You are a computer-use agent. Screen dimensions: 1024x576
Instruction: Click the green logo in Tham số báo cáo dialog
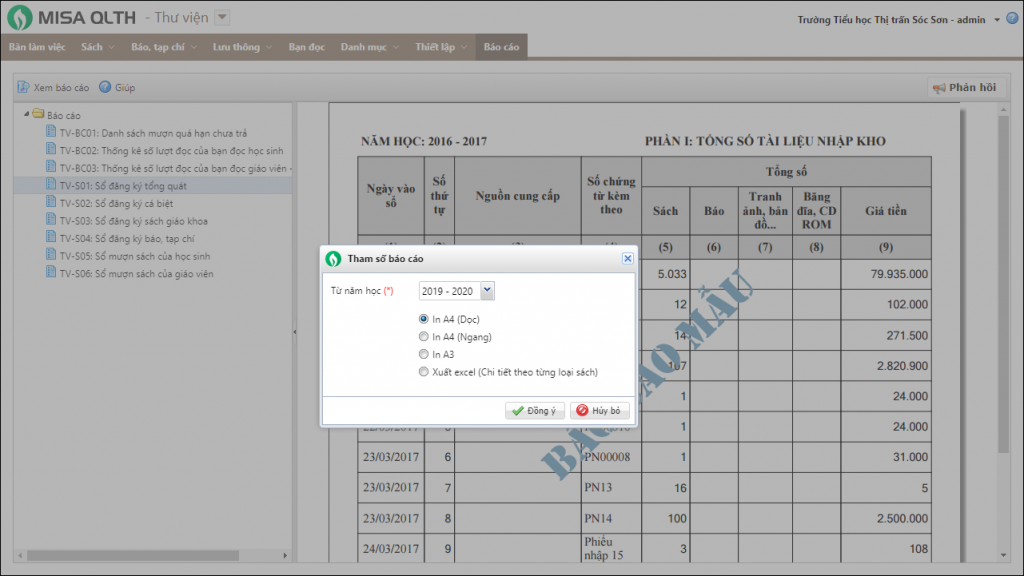point(333,259)
